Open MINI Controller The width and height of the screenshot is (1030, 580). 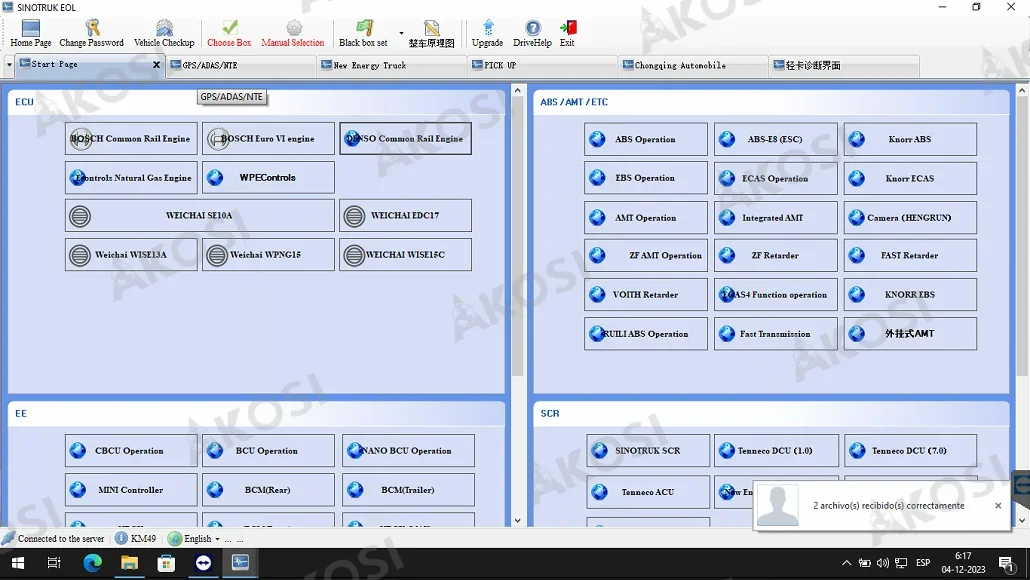131,490
